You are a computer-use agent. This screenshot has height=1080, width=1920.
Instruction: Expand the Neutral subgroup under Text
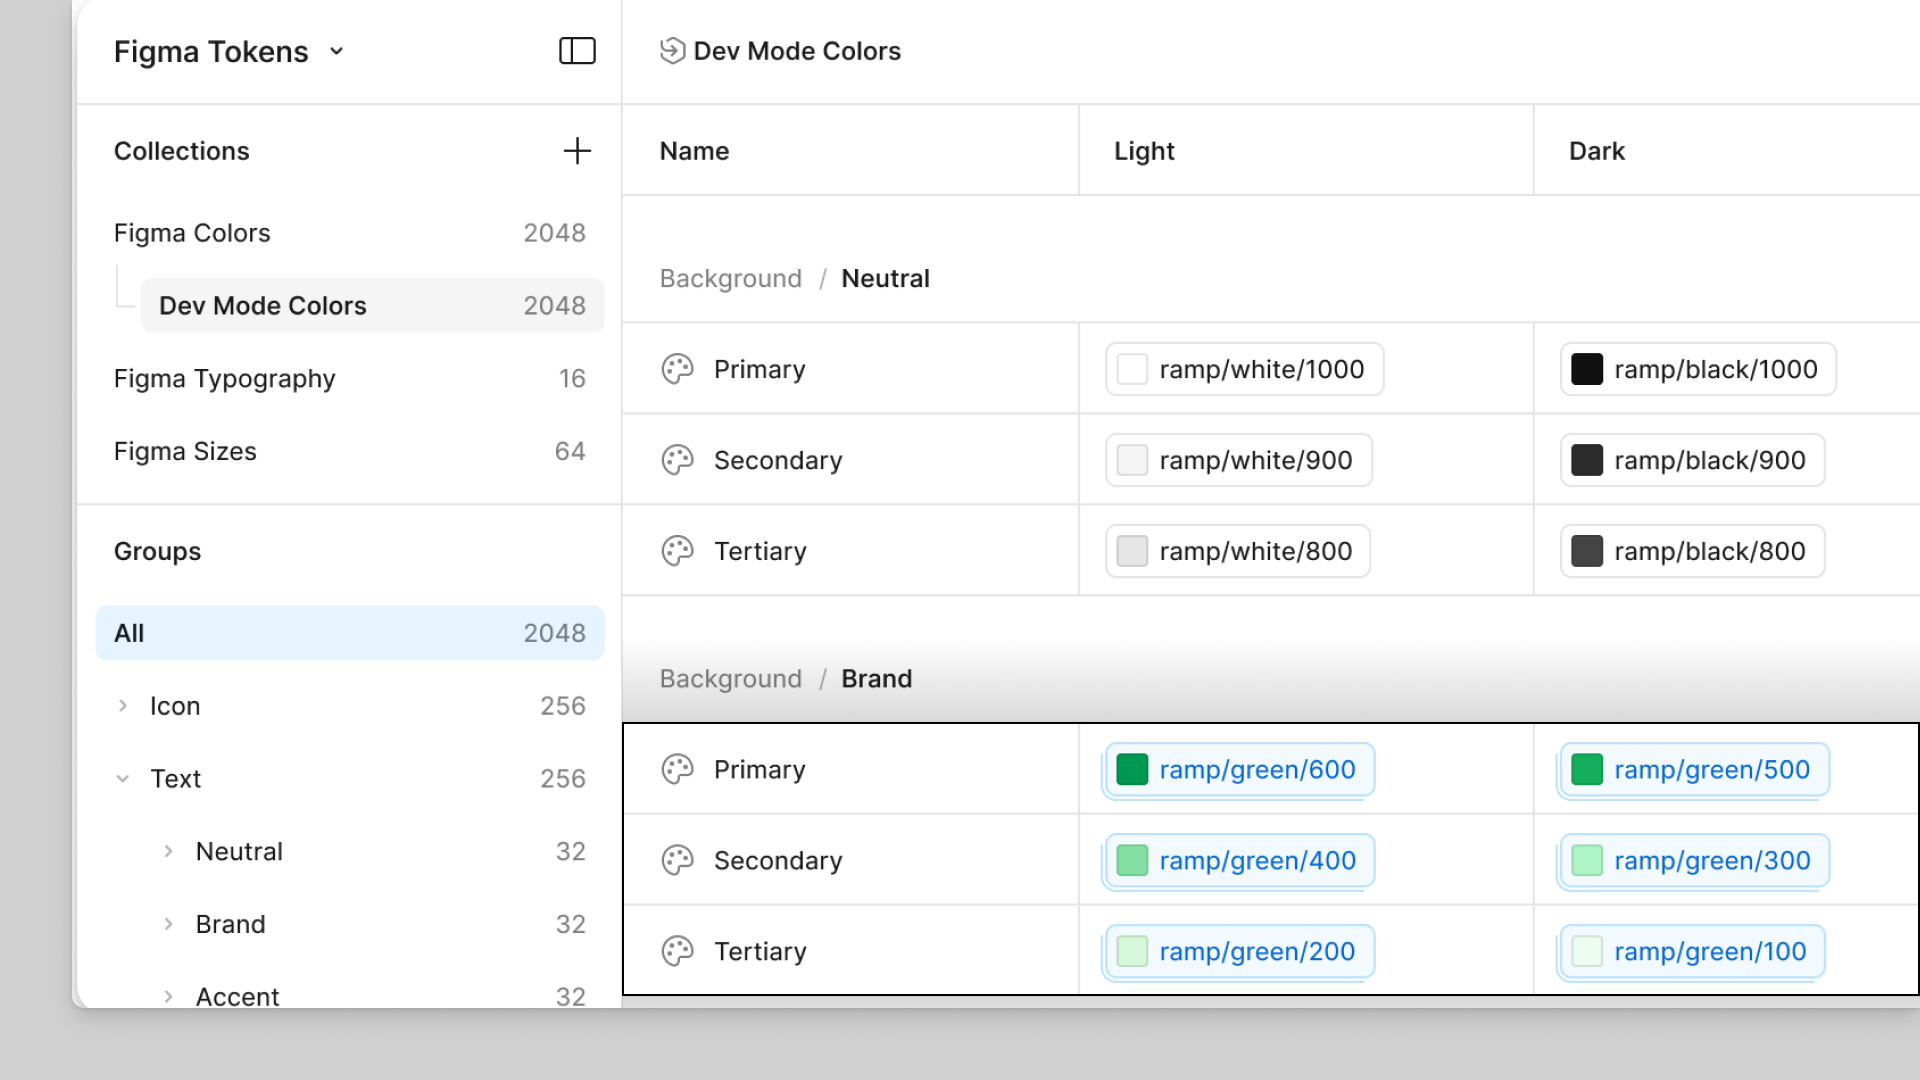[168, 852]
